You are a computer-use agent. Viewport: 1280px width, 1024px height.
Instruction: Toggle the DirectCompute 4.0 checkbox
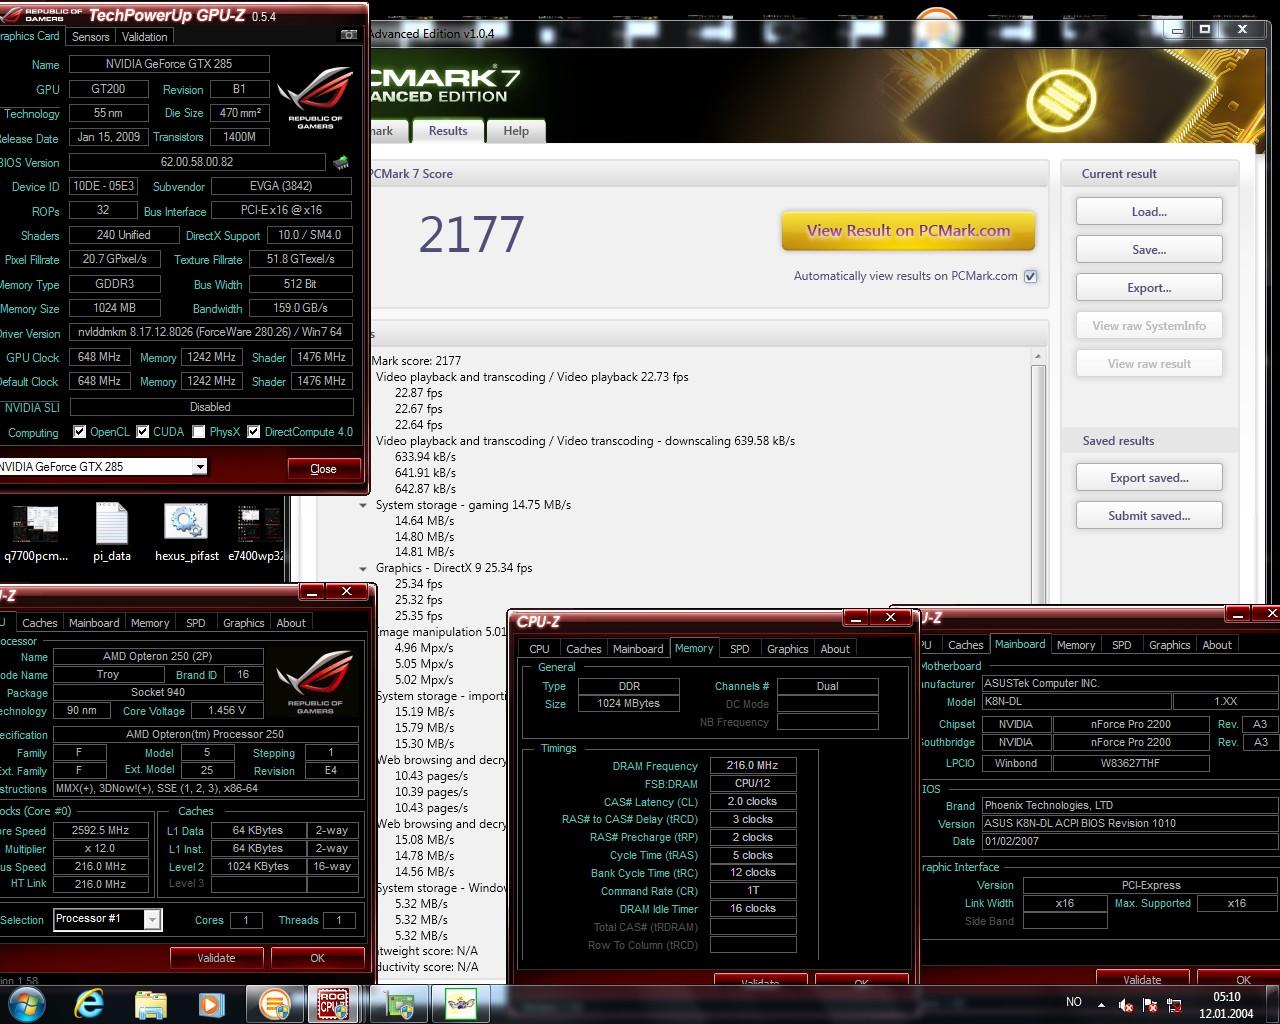point(254,432)
